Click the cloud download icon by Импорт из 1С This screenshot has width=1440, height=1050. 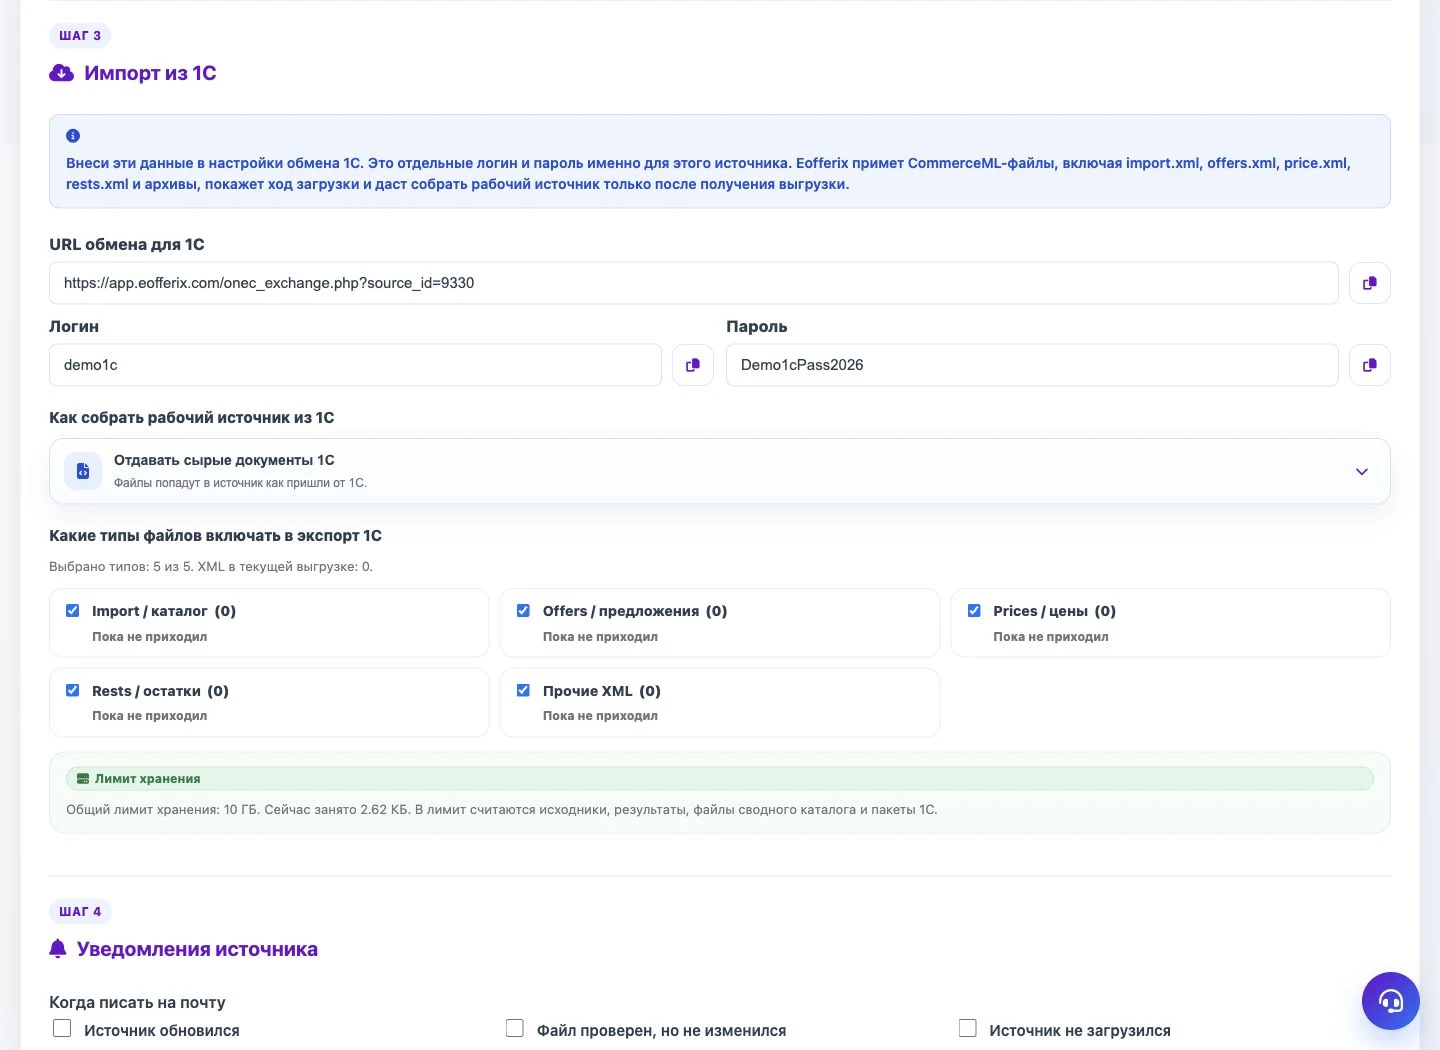pos(62,73)
